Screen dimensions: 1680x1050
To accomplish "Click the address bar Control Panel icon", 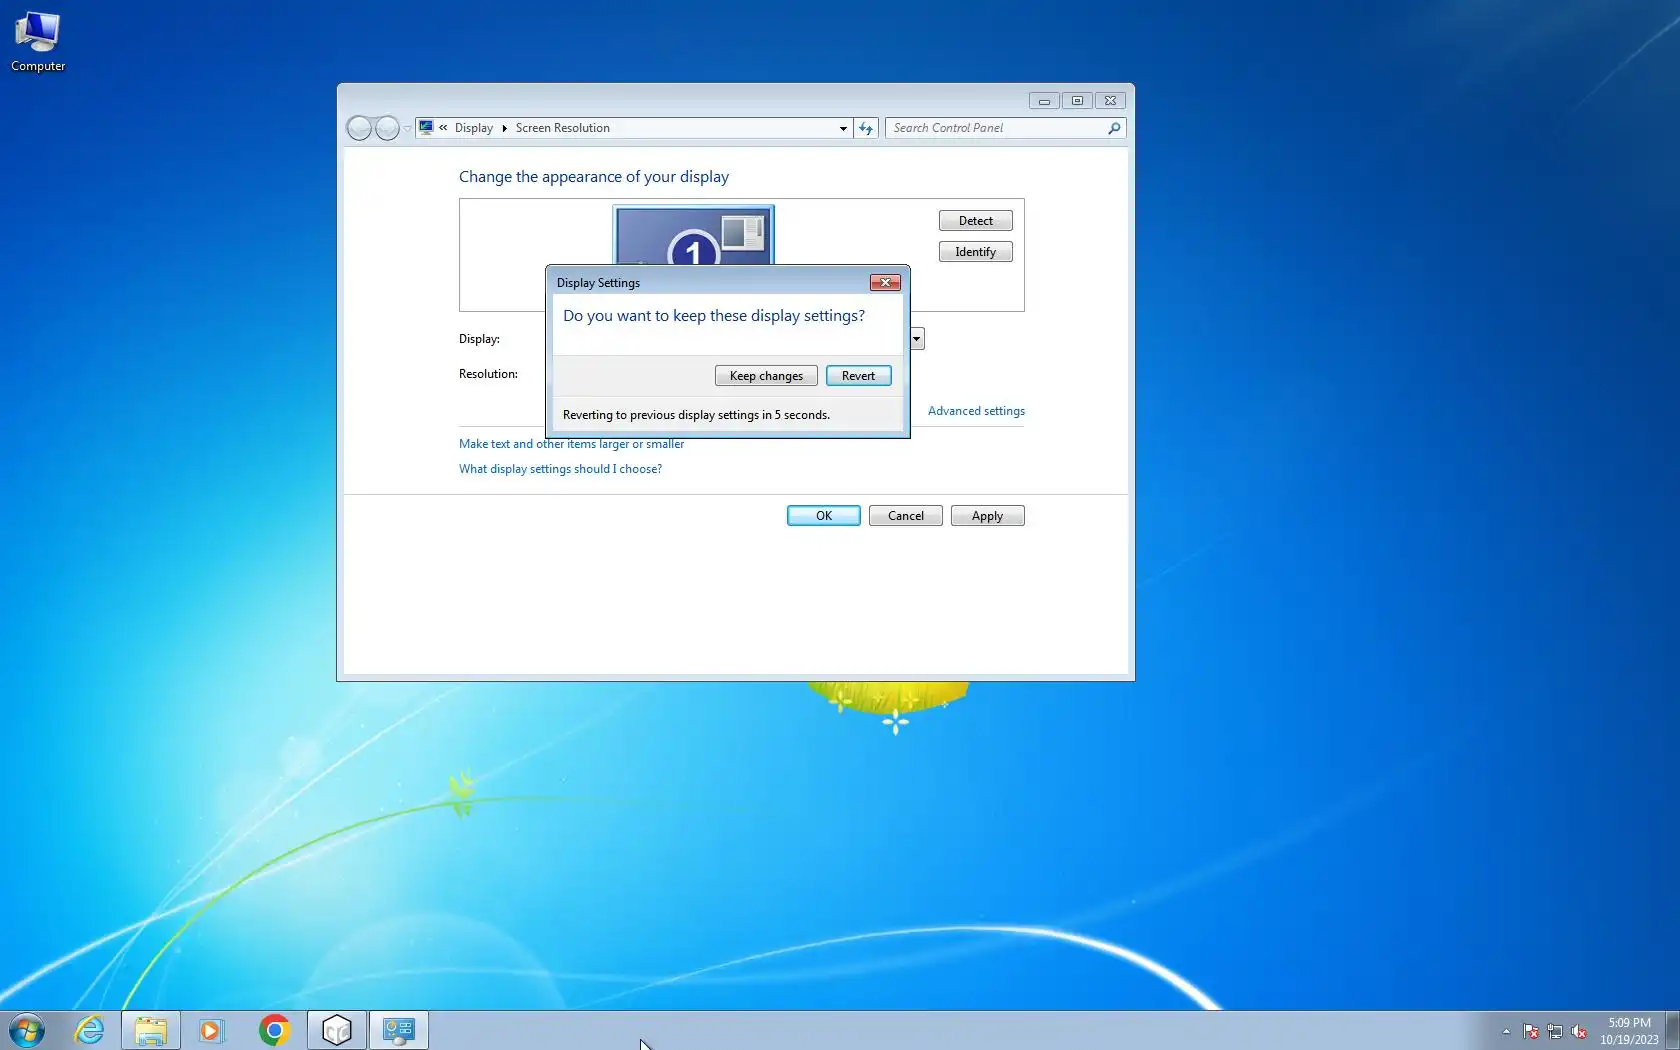I will click(426, 128).
